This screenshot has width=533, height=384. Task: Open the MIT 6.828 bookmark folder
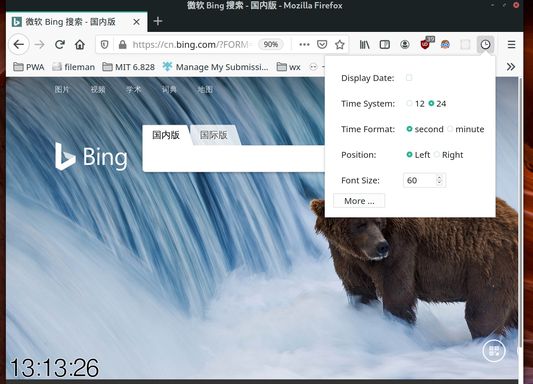coord(128,67)
